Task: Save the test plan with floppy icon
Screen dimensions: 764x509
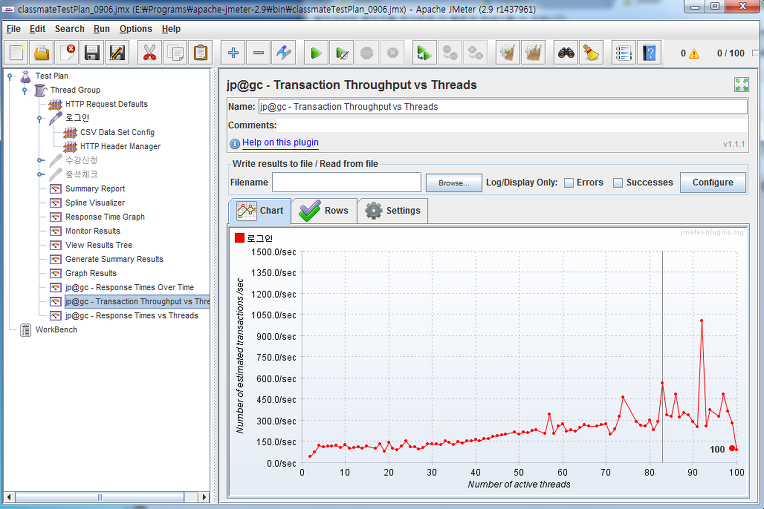Action: pyautogui.click(x=92, y=53)
